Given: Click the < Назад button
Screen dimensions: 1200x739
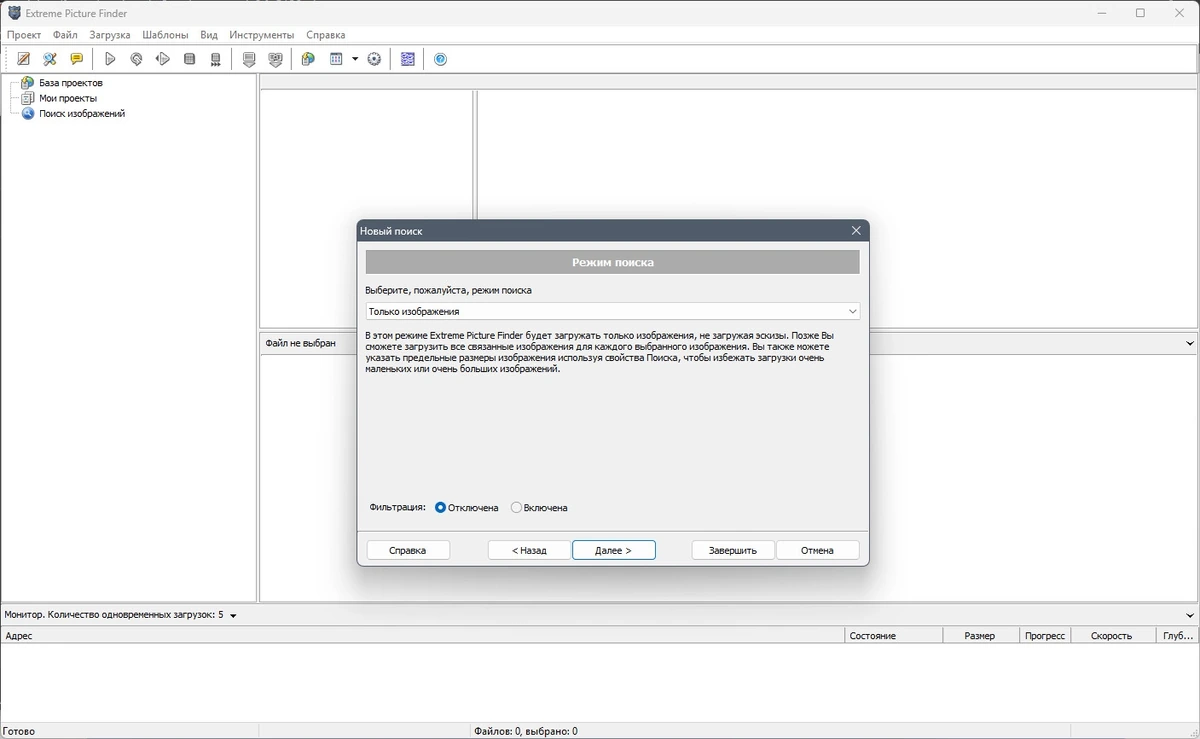Looking at the screenshot, I should pos(529,550).
